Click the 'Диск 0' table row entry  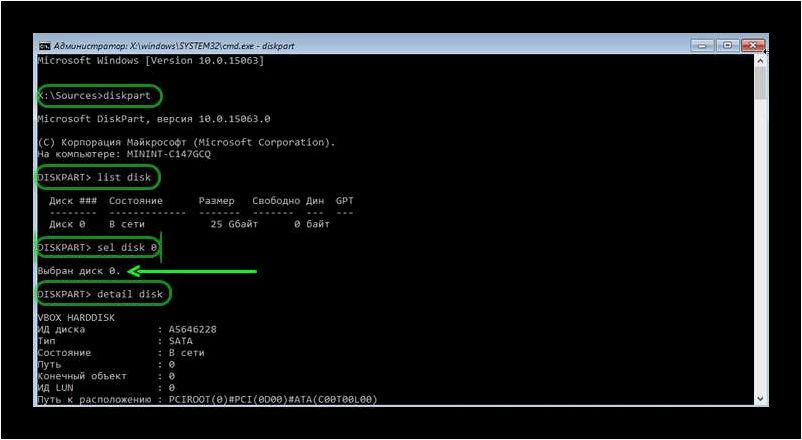67,224
